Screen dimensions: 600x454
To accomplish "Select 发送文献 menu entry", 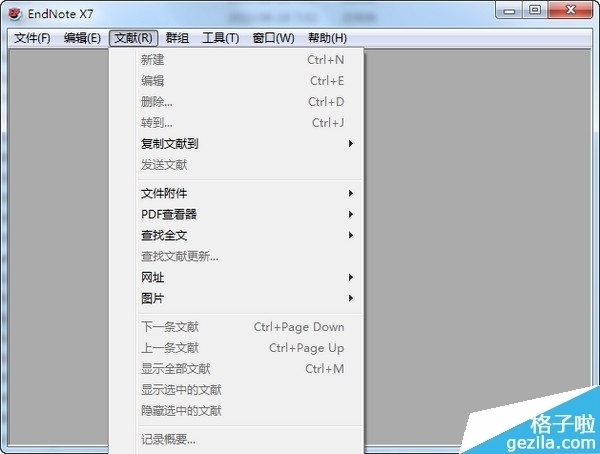I will point(236,165).
